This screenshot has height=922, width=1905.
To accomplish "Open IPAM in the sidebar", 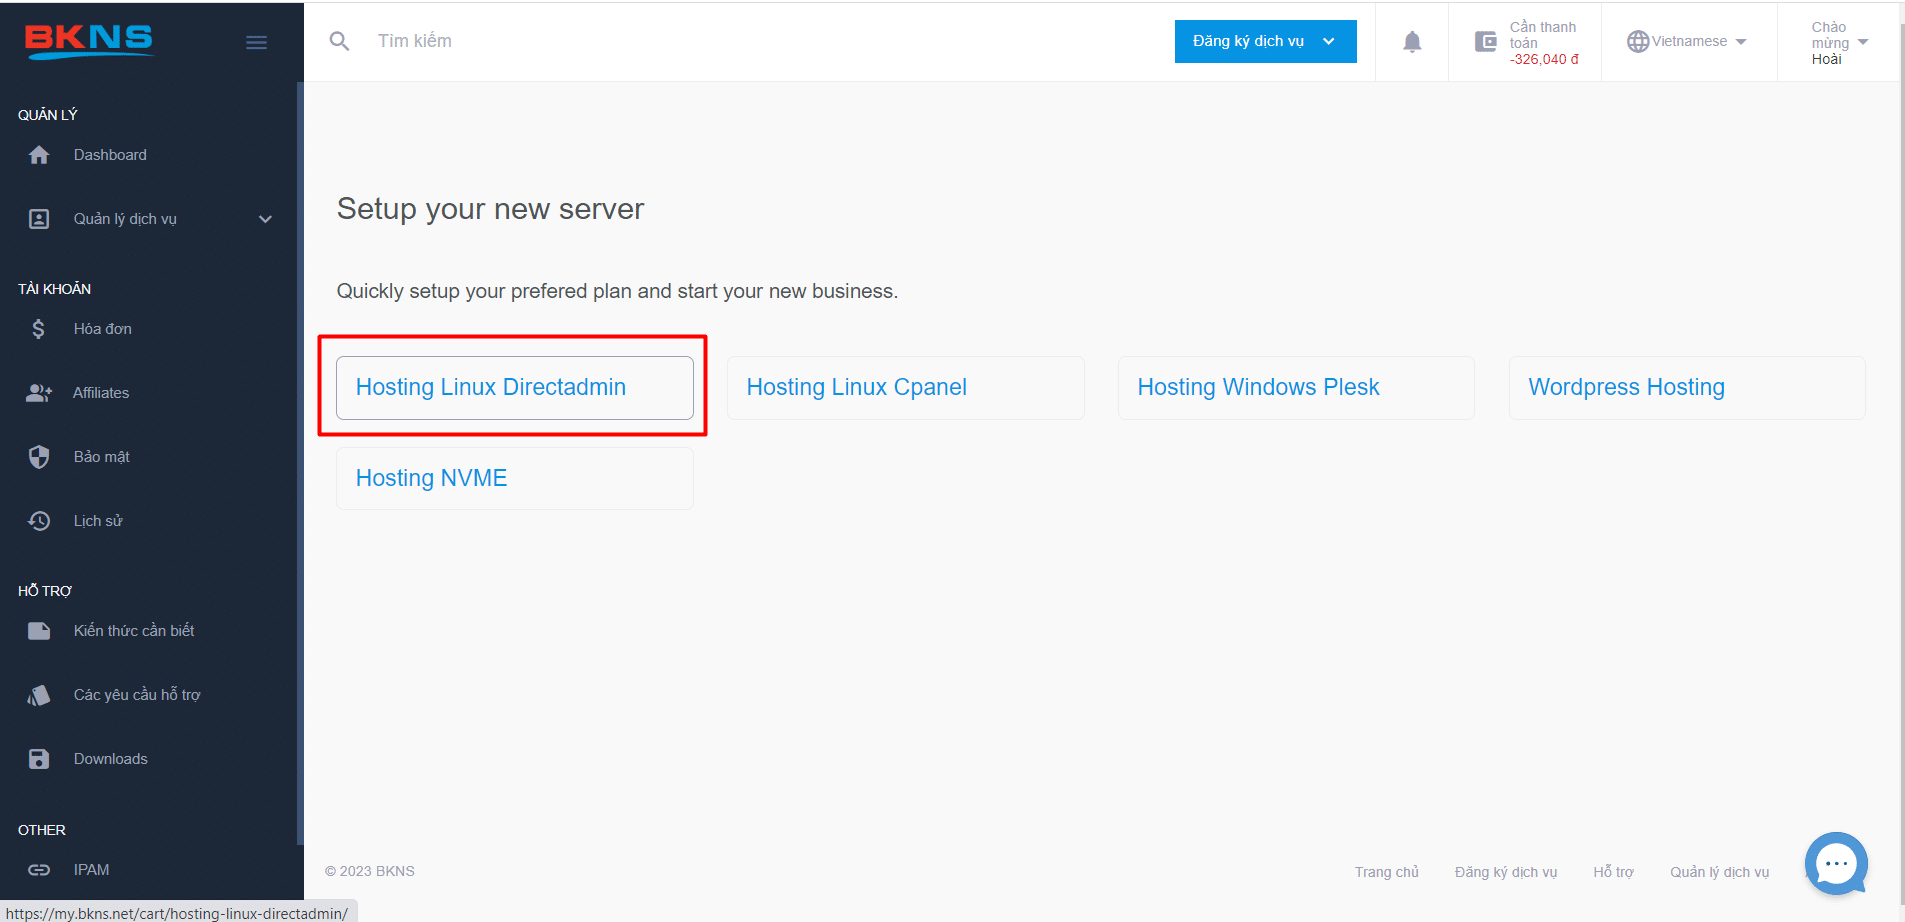I will coord(91,870).
